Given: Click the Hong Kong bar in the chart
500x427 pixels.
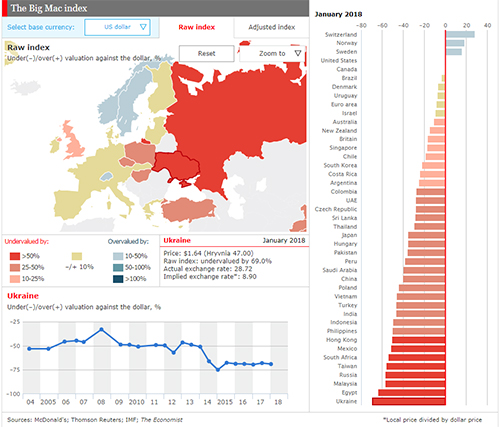Looking at the screenshot, I should click(x=419, y=340).
